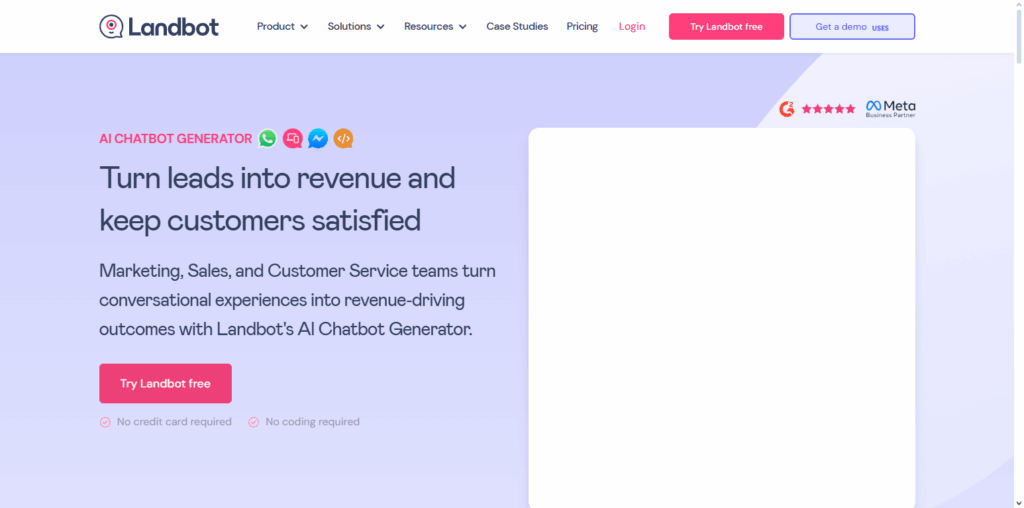Image resolution: width=1024 pixels, height=508 pixels.
Task: Expand the Product dropdown menu
Action: [282, 27]
